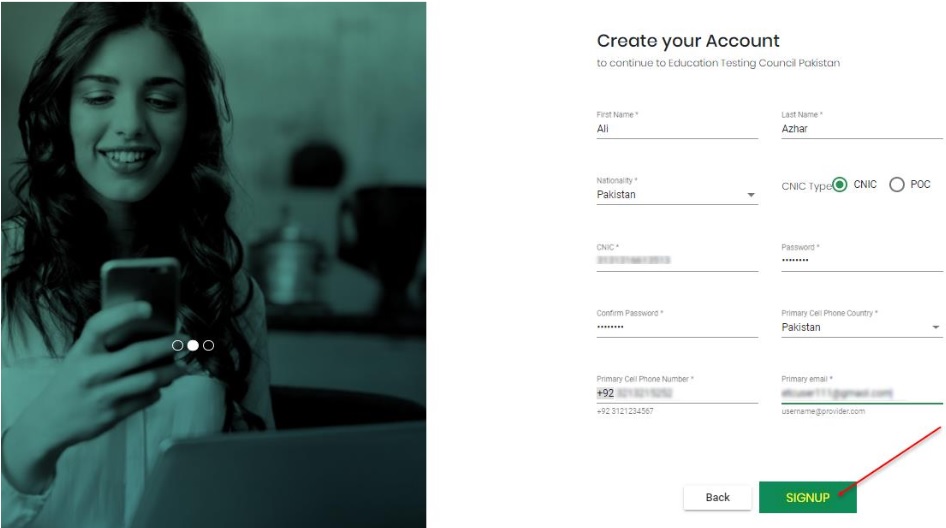Screen dimensions: 946x528
Task: Choose the CNIC radio button
Action: pos(840,185)
